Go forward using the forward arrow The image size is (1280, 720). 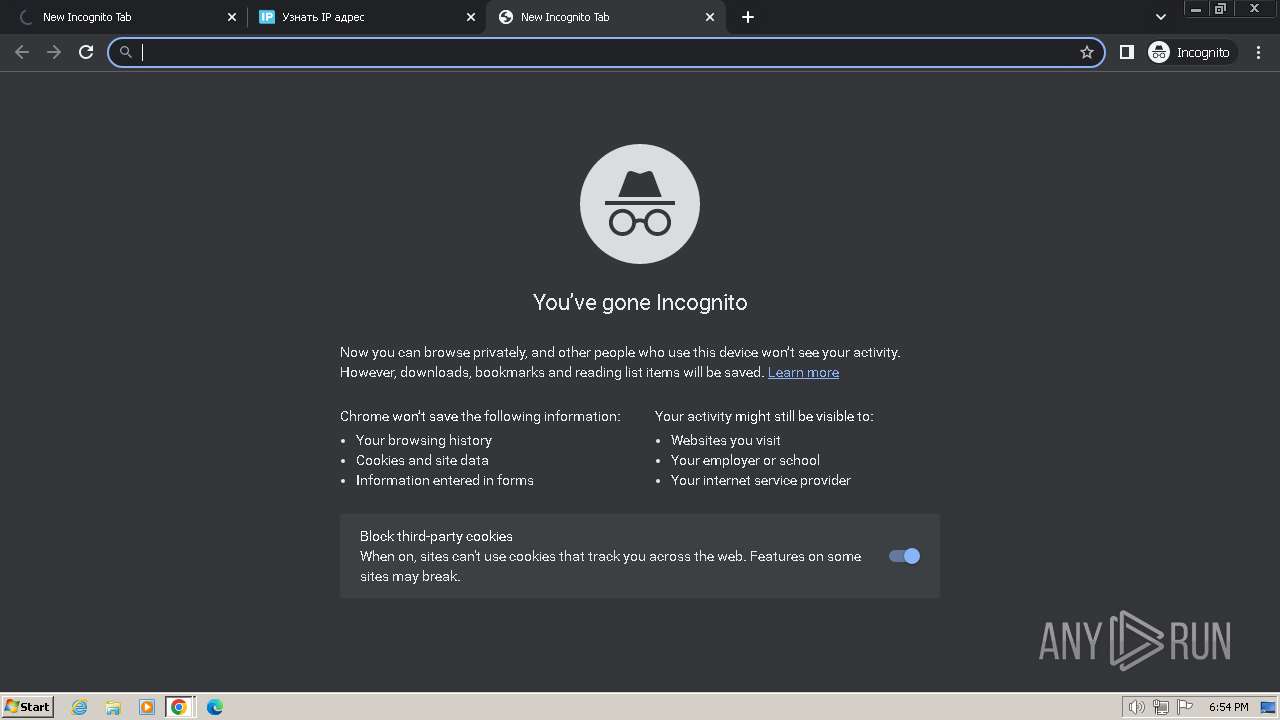point(54,52)
